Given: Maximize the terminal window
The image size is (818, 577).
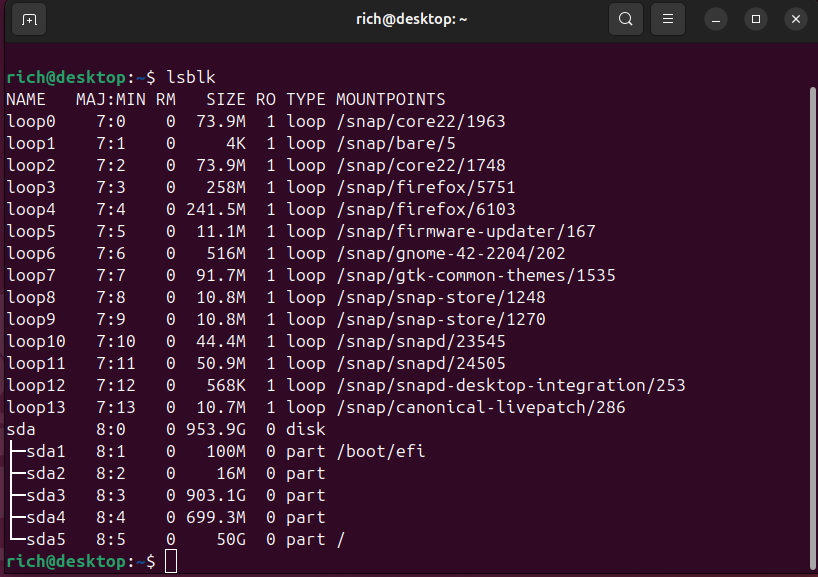Looking at the screenshot, I should (755, 18).
